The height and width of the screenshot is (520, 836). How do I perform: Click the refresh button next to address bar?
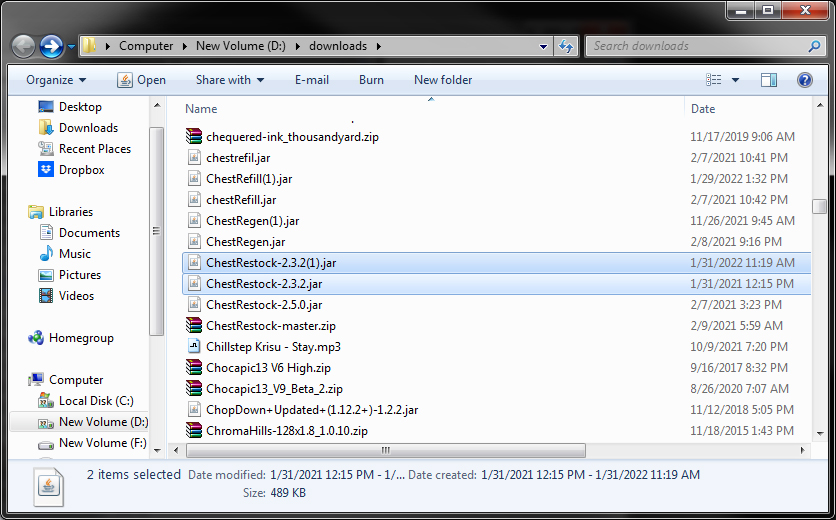point(566,46)
